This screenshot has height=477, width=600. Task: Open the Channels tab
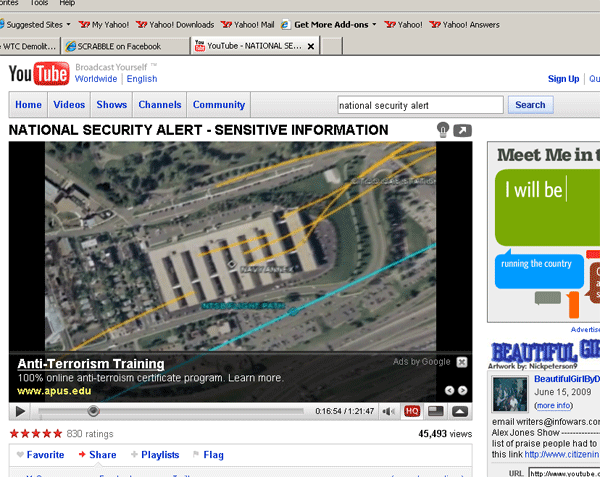[160, 105]
